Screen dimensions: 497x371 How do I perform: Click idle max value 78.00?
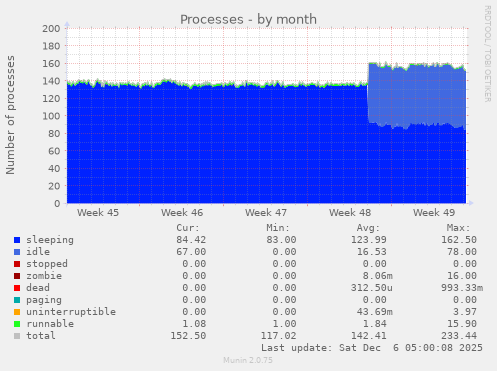[x=462, y=252]
